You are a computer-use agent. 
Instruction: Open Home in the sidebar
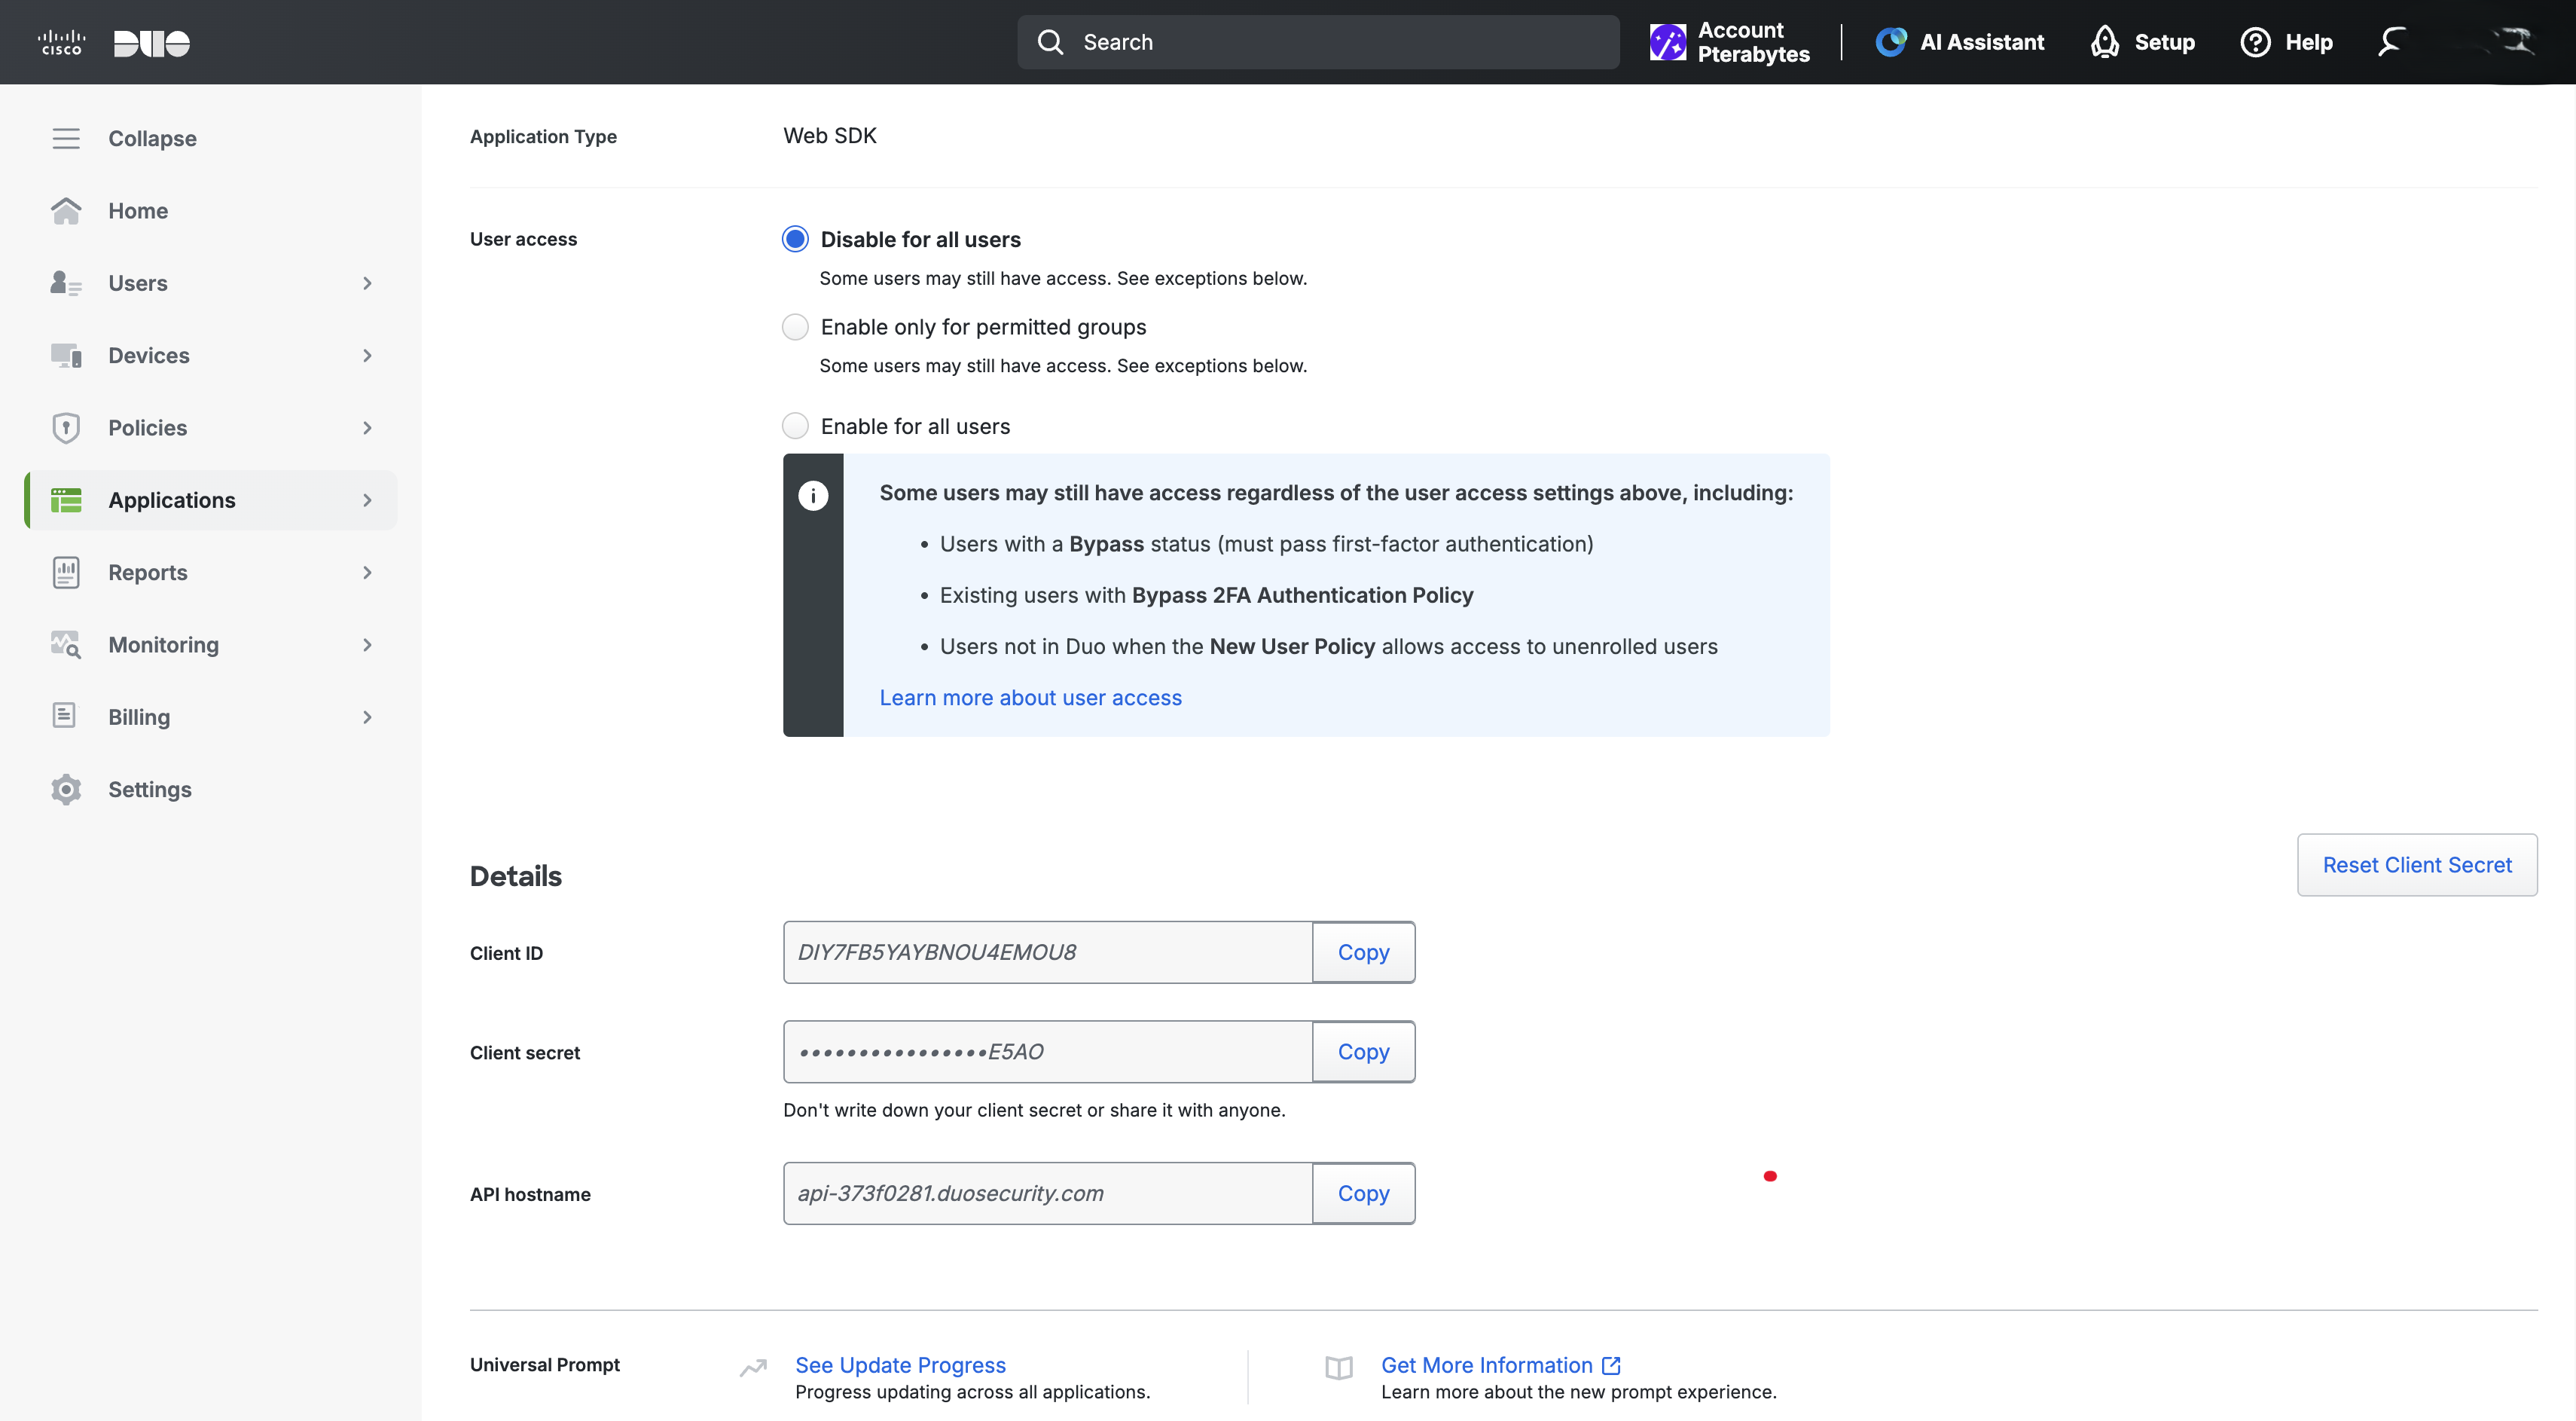[138, 211]
